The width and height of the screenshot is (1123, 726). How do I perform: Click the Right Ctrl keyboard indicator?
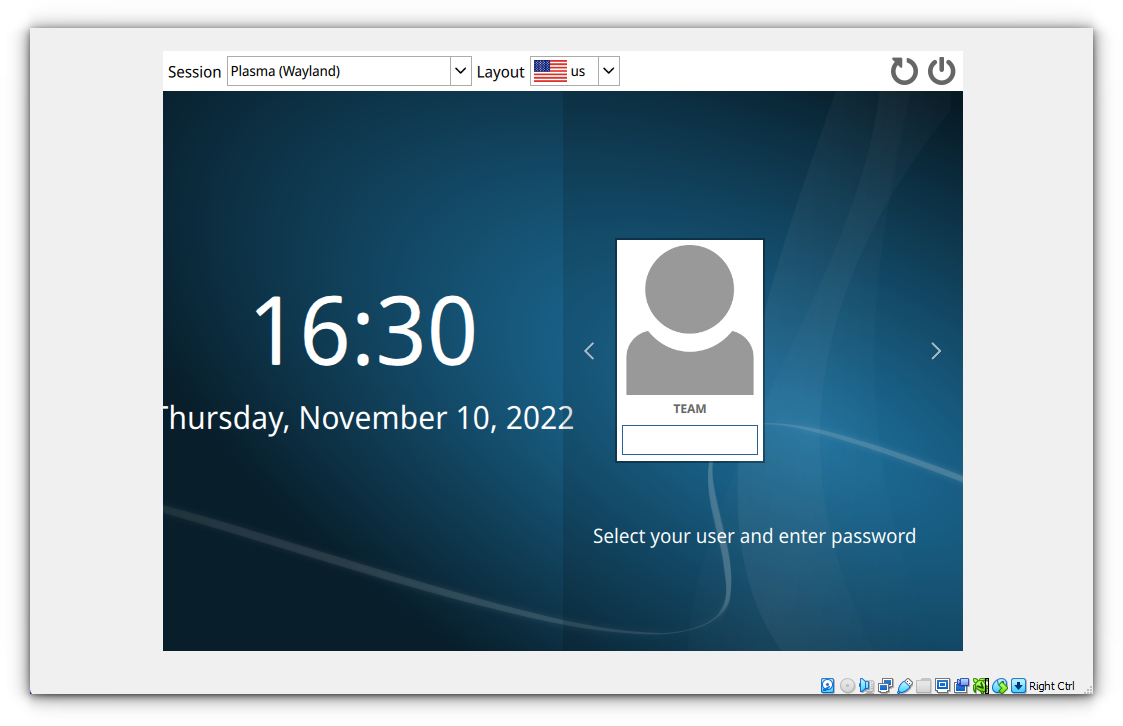(1050, 685)
